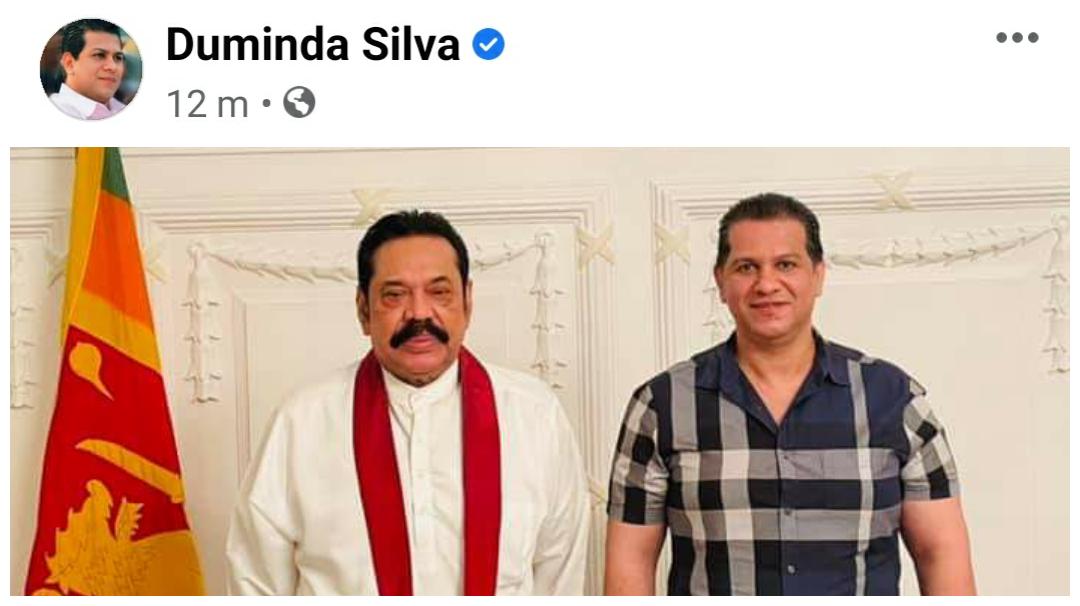1080x606 pixels.
Task: Click the blue verified badge checkmark
Action: point(488,44)
